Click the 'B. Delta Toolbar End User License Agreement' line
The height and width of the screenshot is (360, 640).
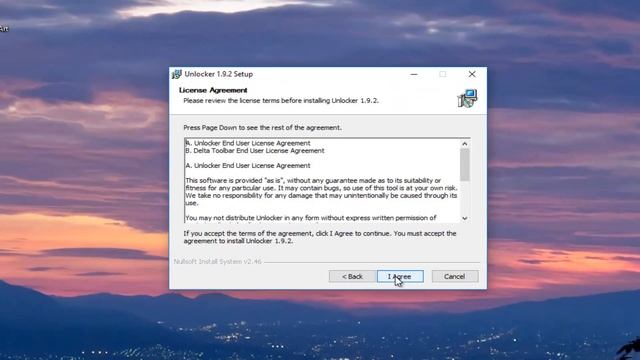(255, 151)
